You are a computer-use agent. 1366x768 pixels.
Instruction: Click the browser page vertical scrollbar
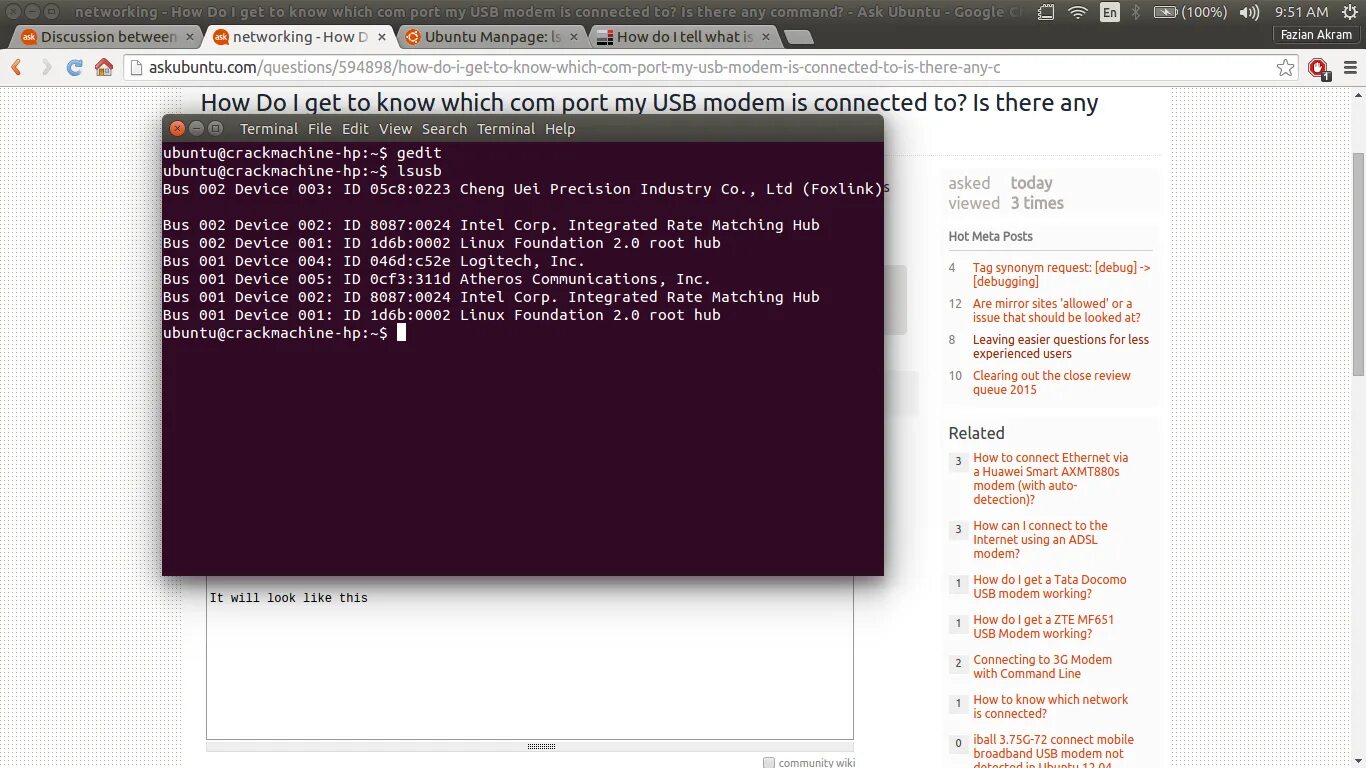tap(1358, 264)
